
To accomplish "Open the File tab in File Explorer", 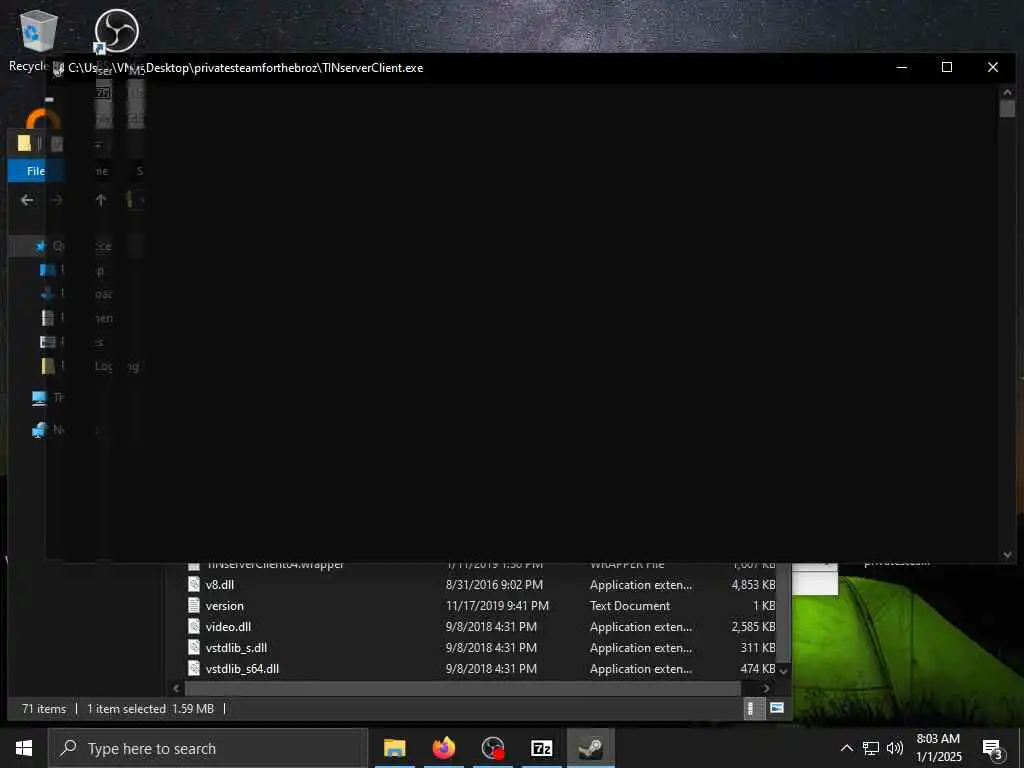I will click(x=35, y=171).
